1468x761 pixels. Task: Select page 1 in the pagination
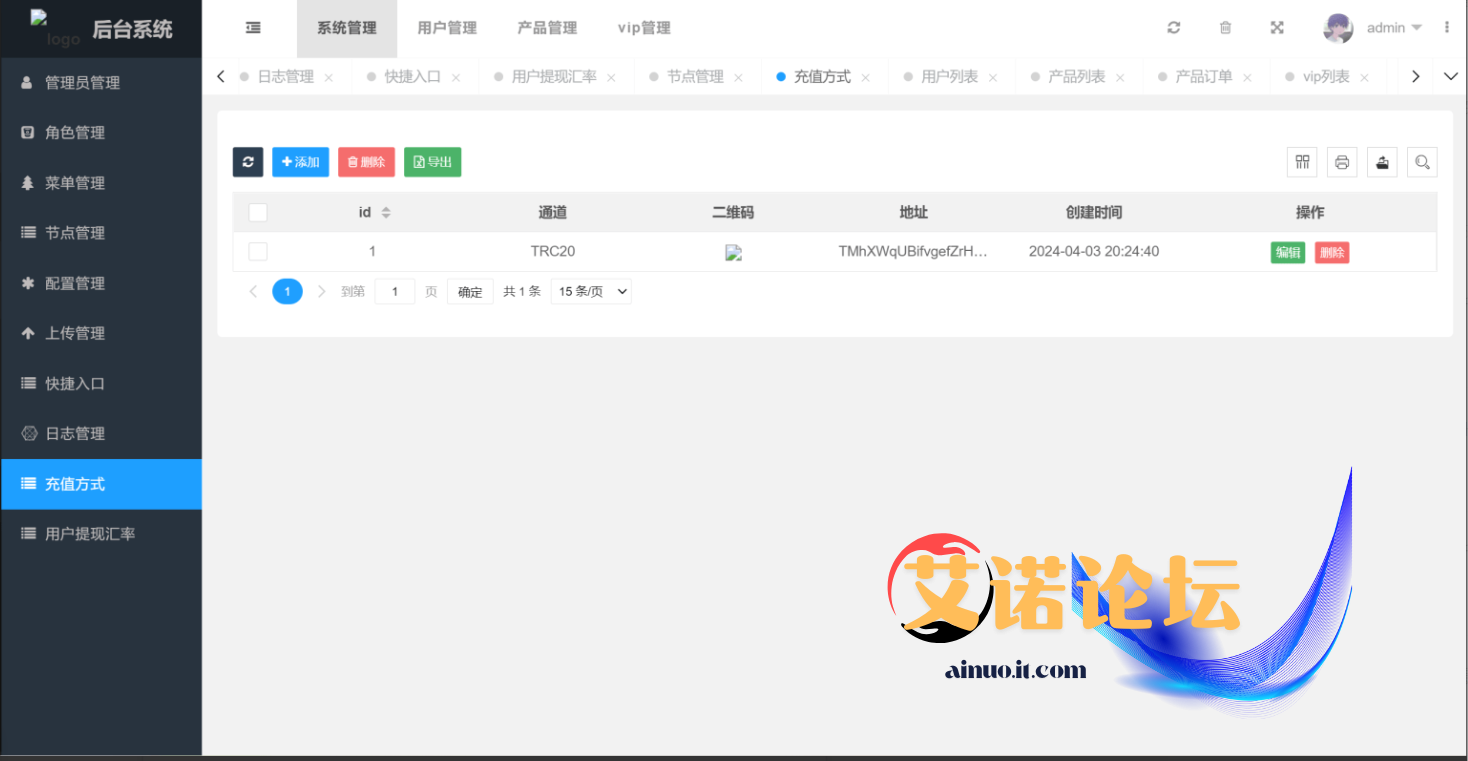pyautogui.click(x=287, y=291)
